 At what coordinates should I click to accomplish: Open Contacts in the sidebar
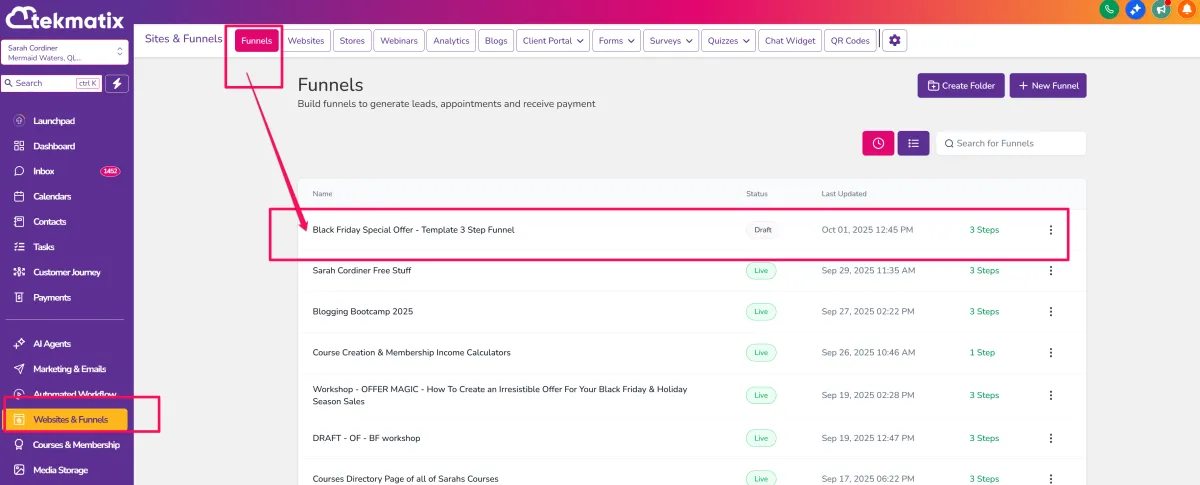pyautogui.click(x=49, y=222)
